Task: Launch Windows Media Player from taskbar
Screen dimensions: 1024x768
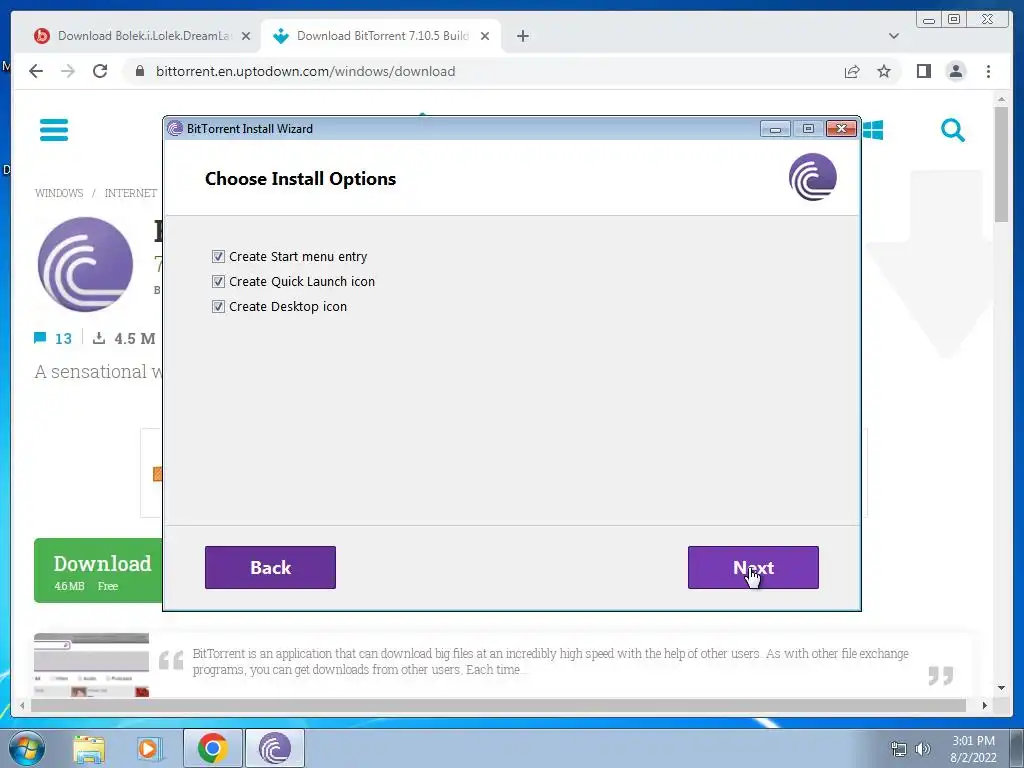Action: tap(150, 749)
